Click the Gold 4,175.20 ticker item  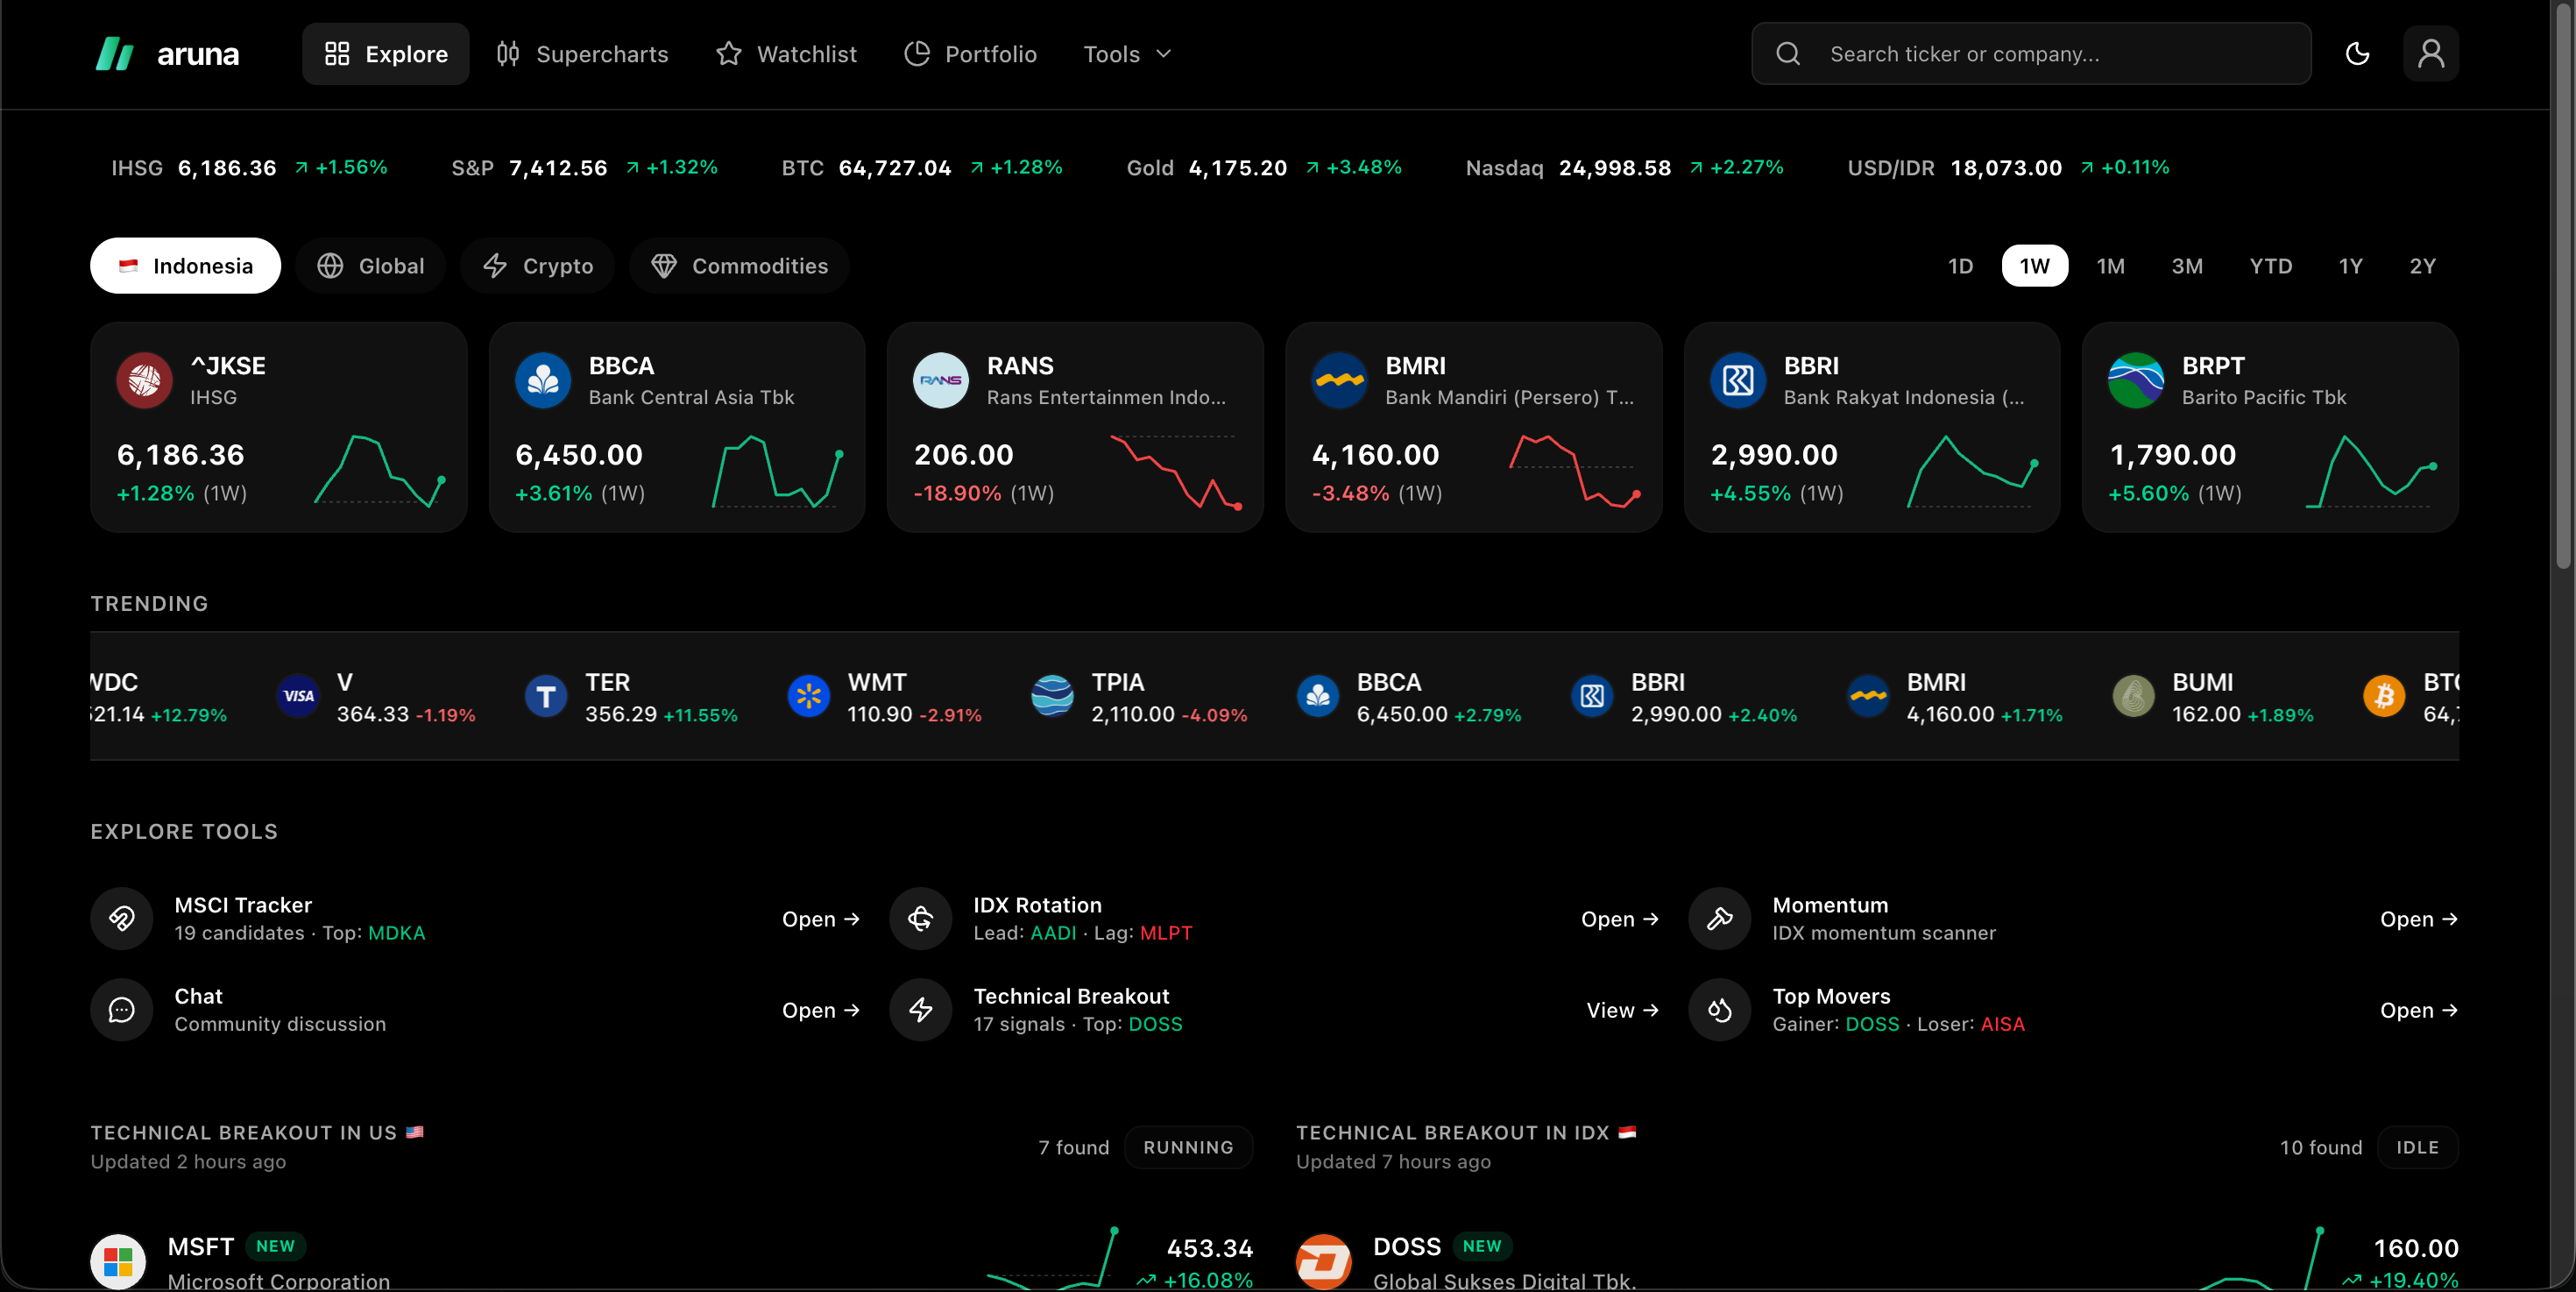coord(1264,167)
